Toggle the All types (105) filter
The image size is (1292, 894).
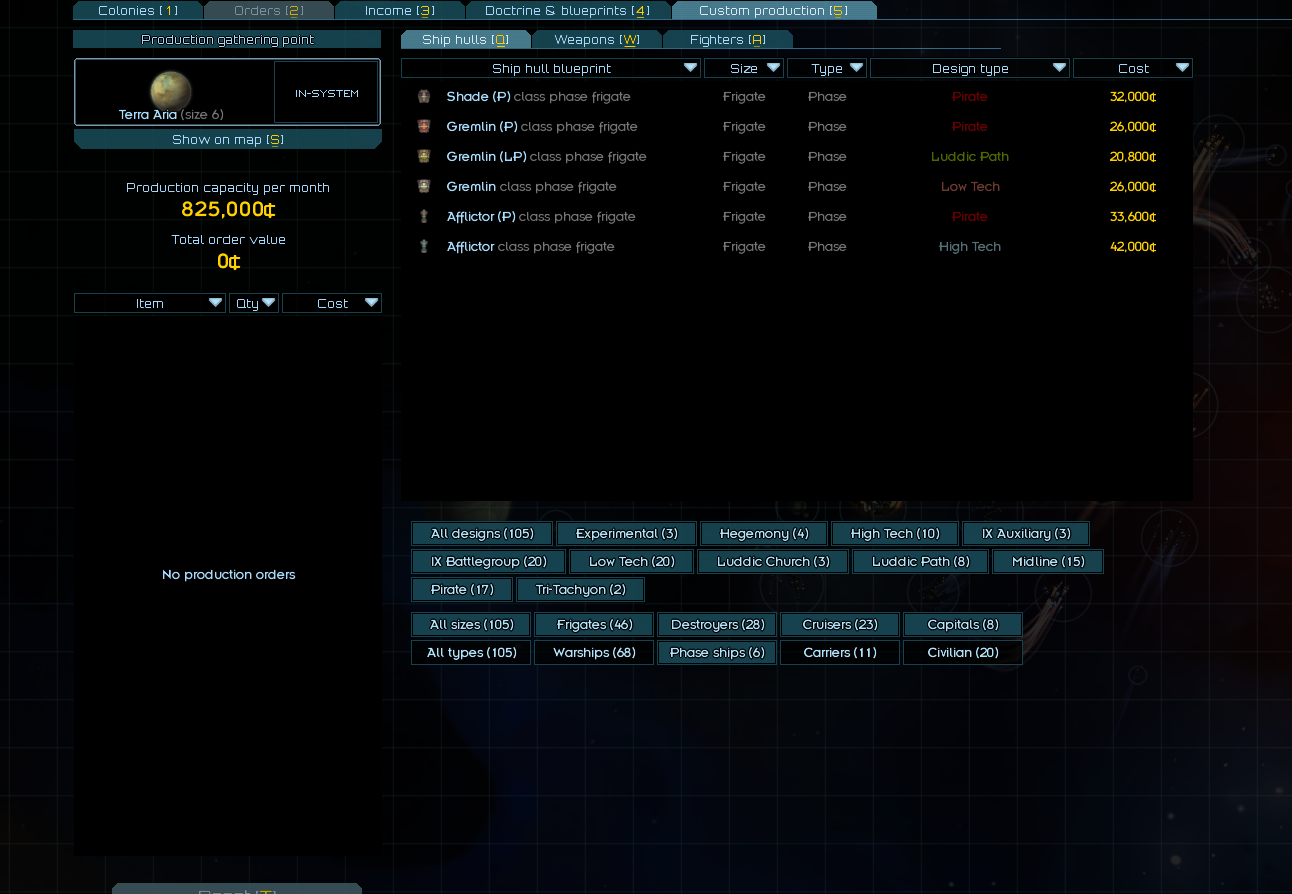[472, 653]
